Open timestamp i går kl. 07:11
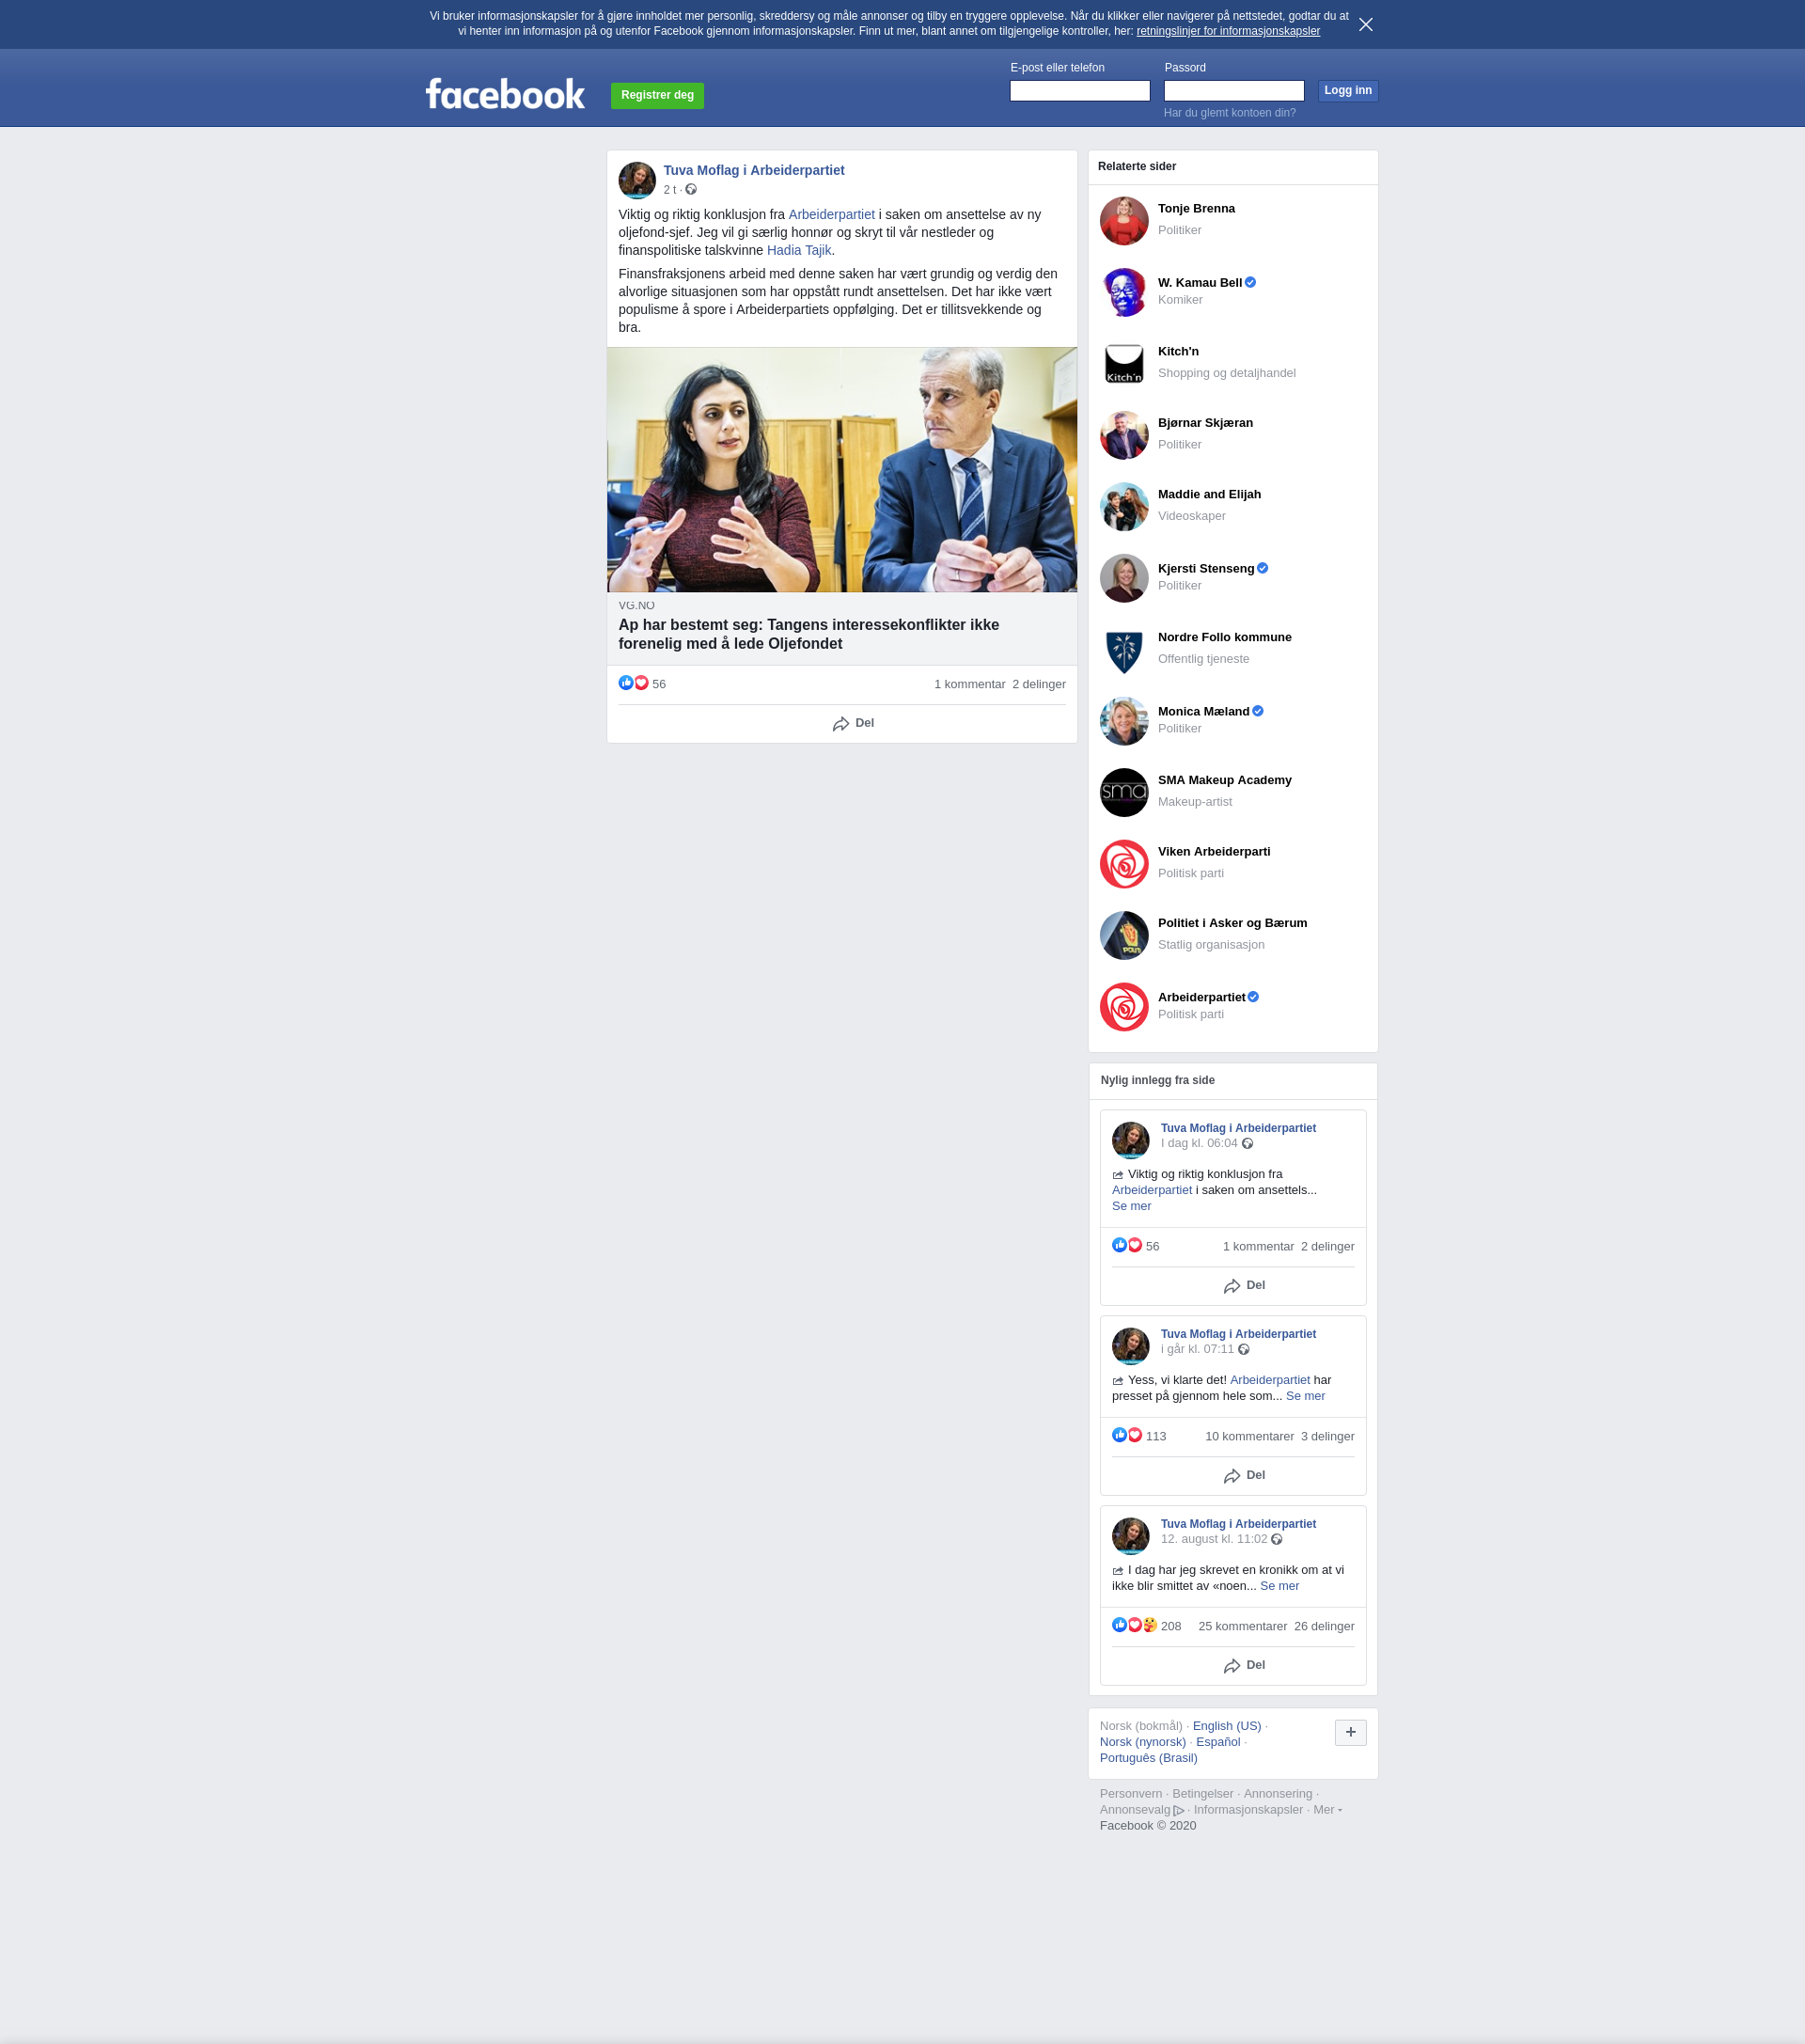The height and width of the screenshot is (2044, 1805). tap(1197, 1349)
